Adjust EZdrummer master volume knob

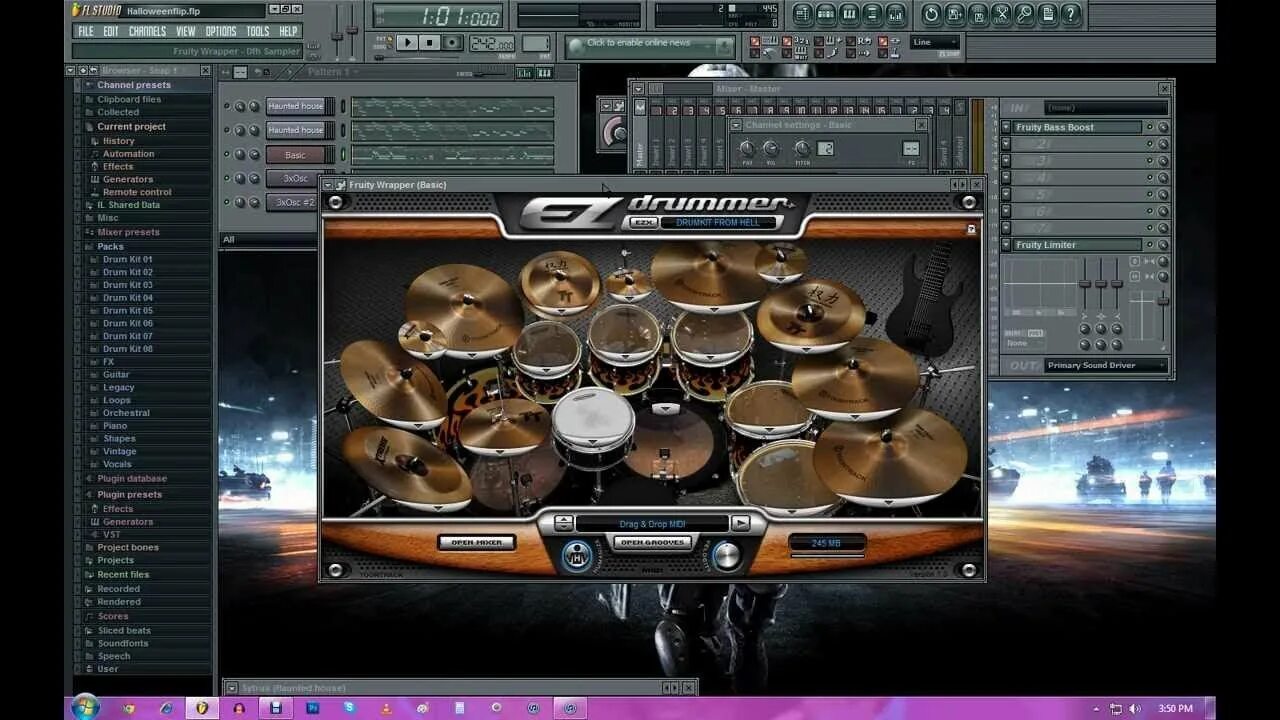pyautogui.click(x=727, y=556)
